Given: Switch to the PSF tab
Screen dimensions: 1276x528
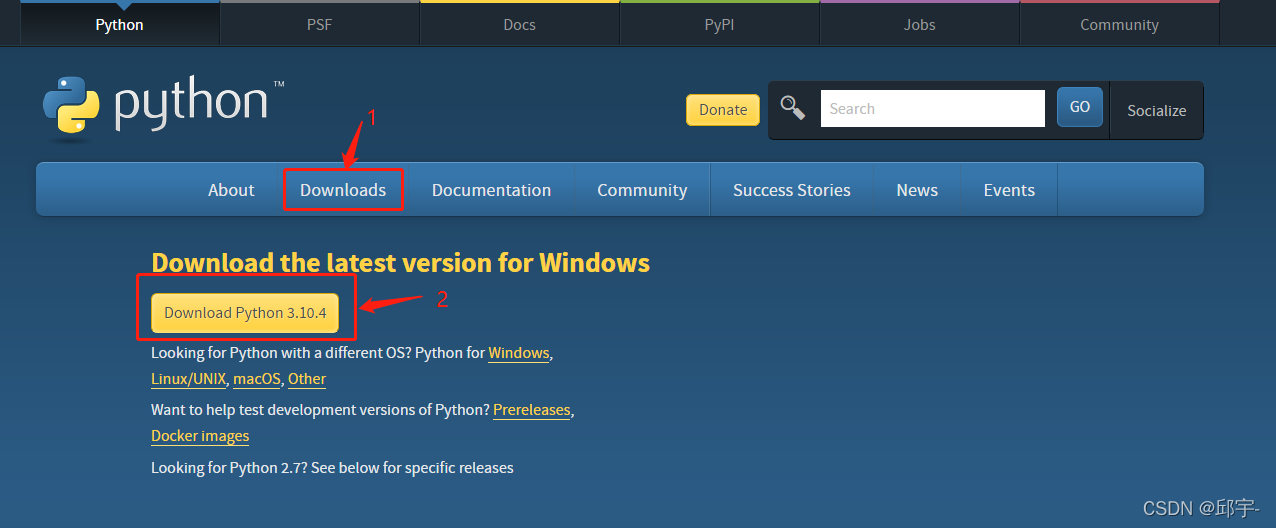Looking at the screenshot, I should 319,24.
